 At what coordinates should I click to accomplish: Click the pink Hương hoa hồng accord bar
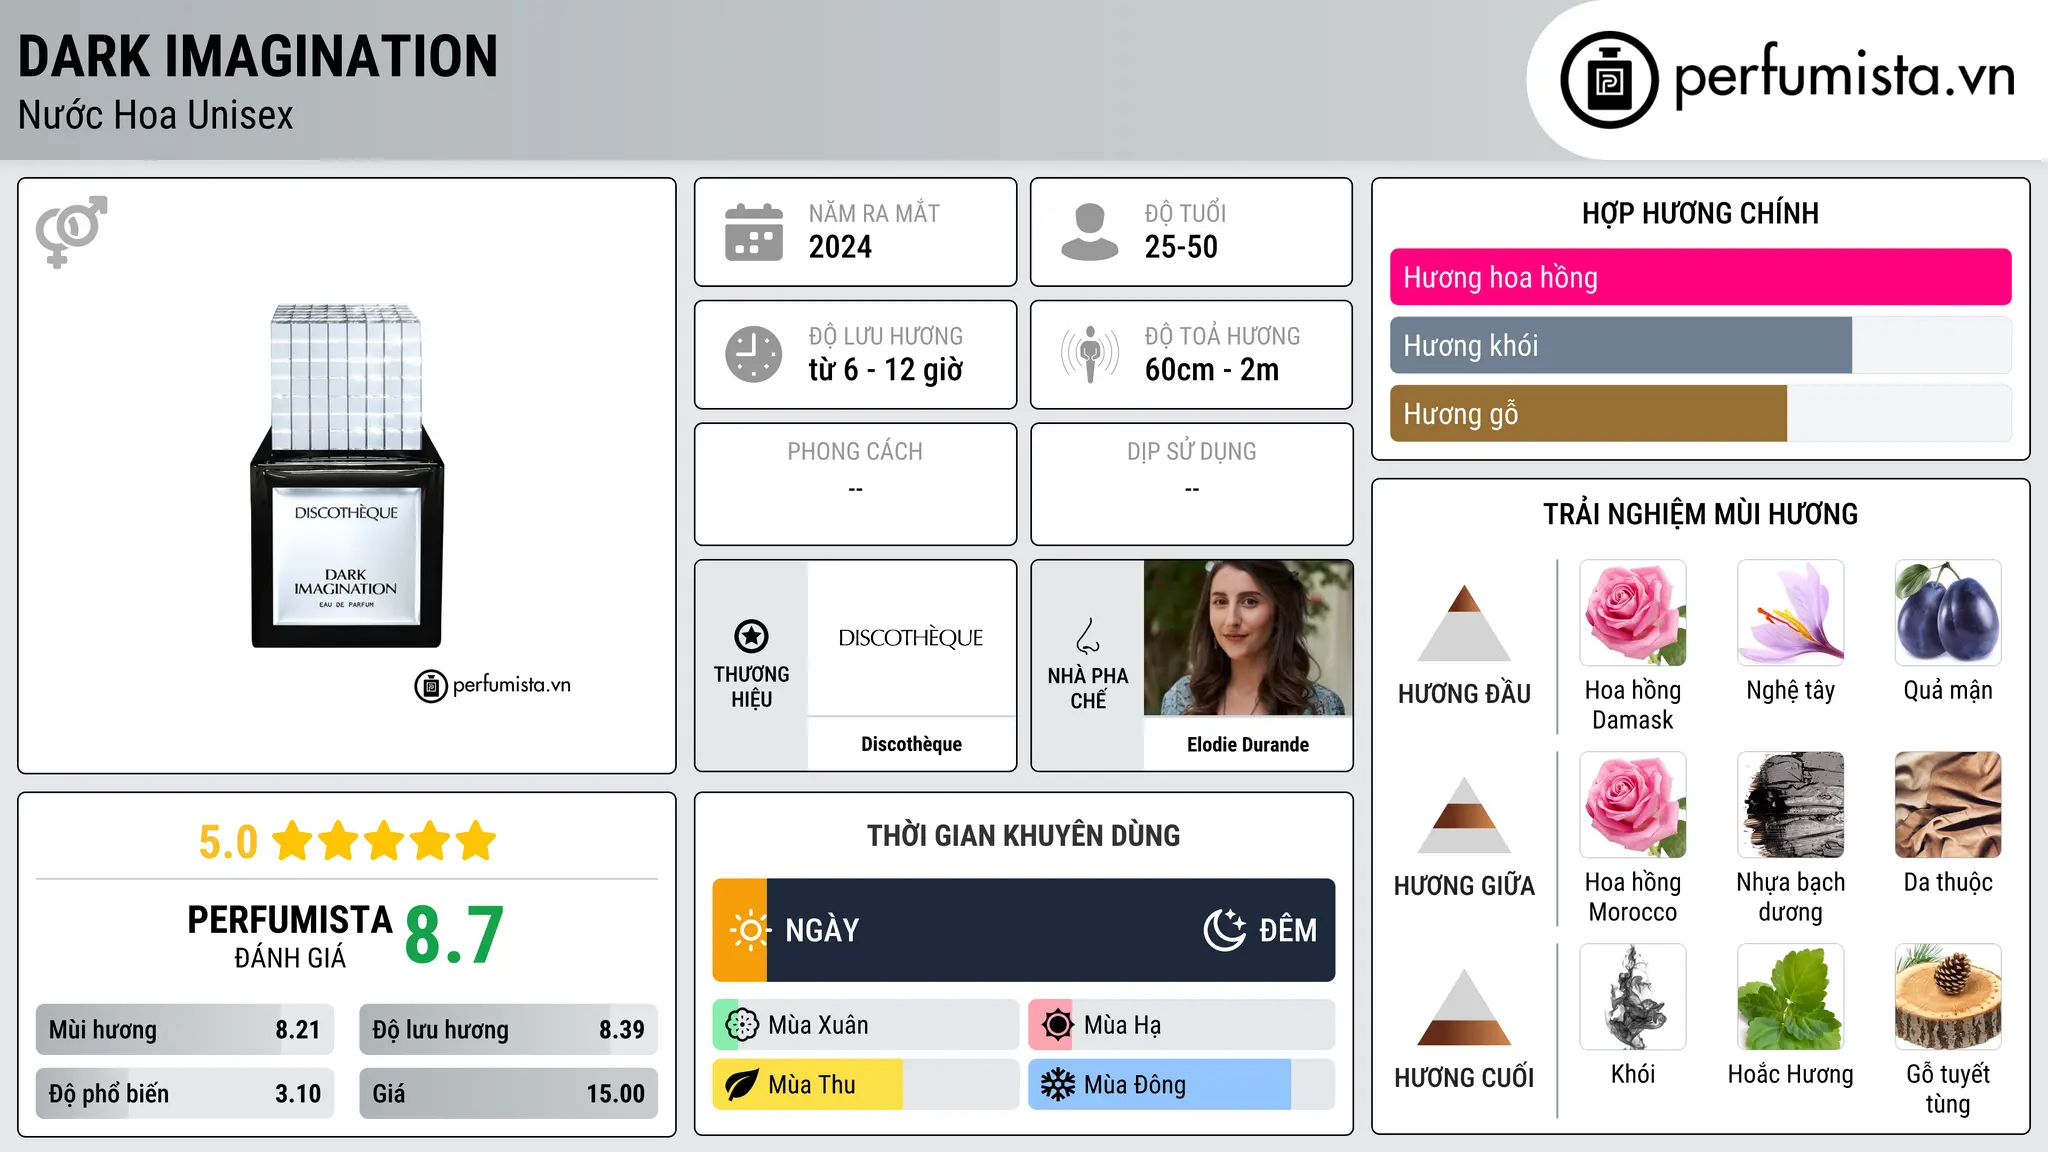pyautogui.click(x=1700, y=277)
